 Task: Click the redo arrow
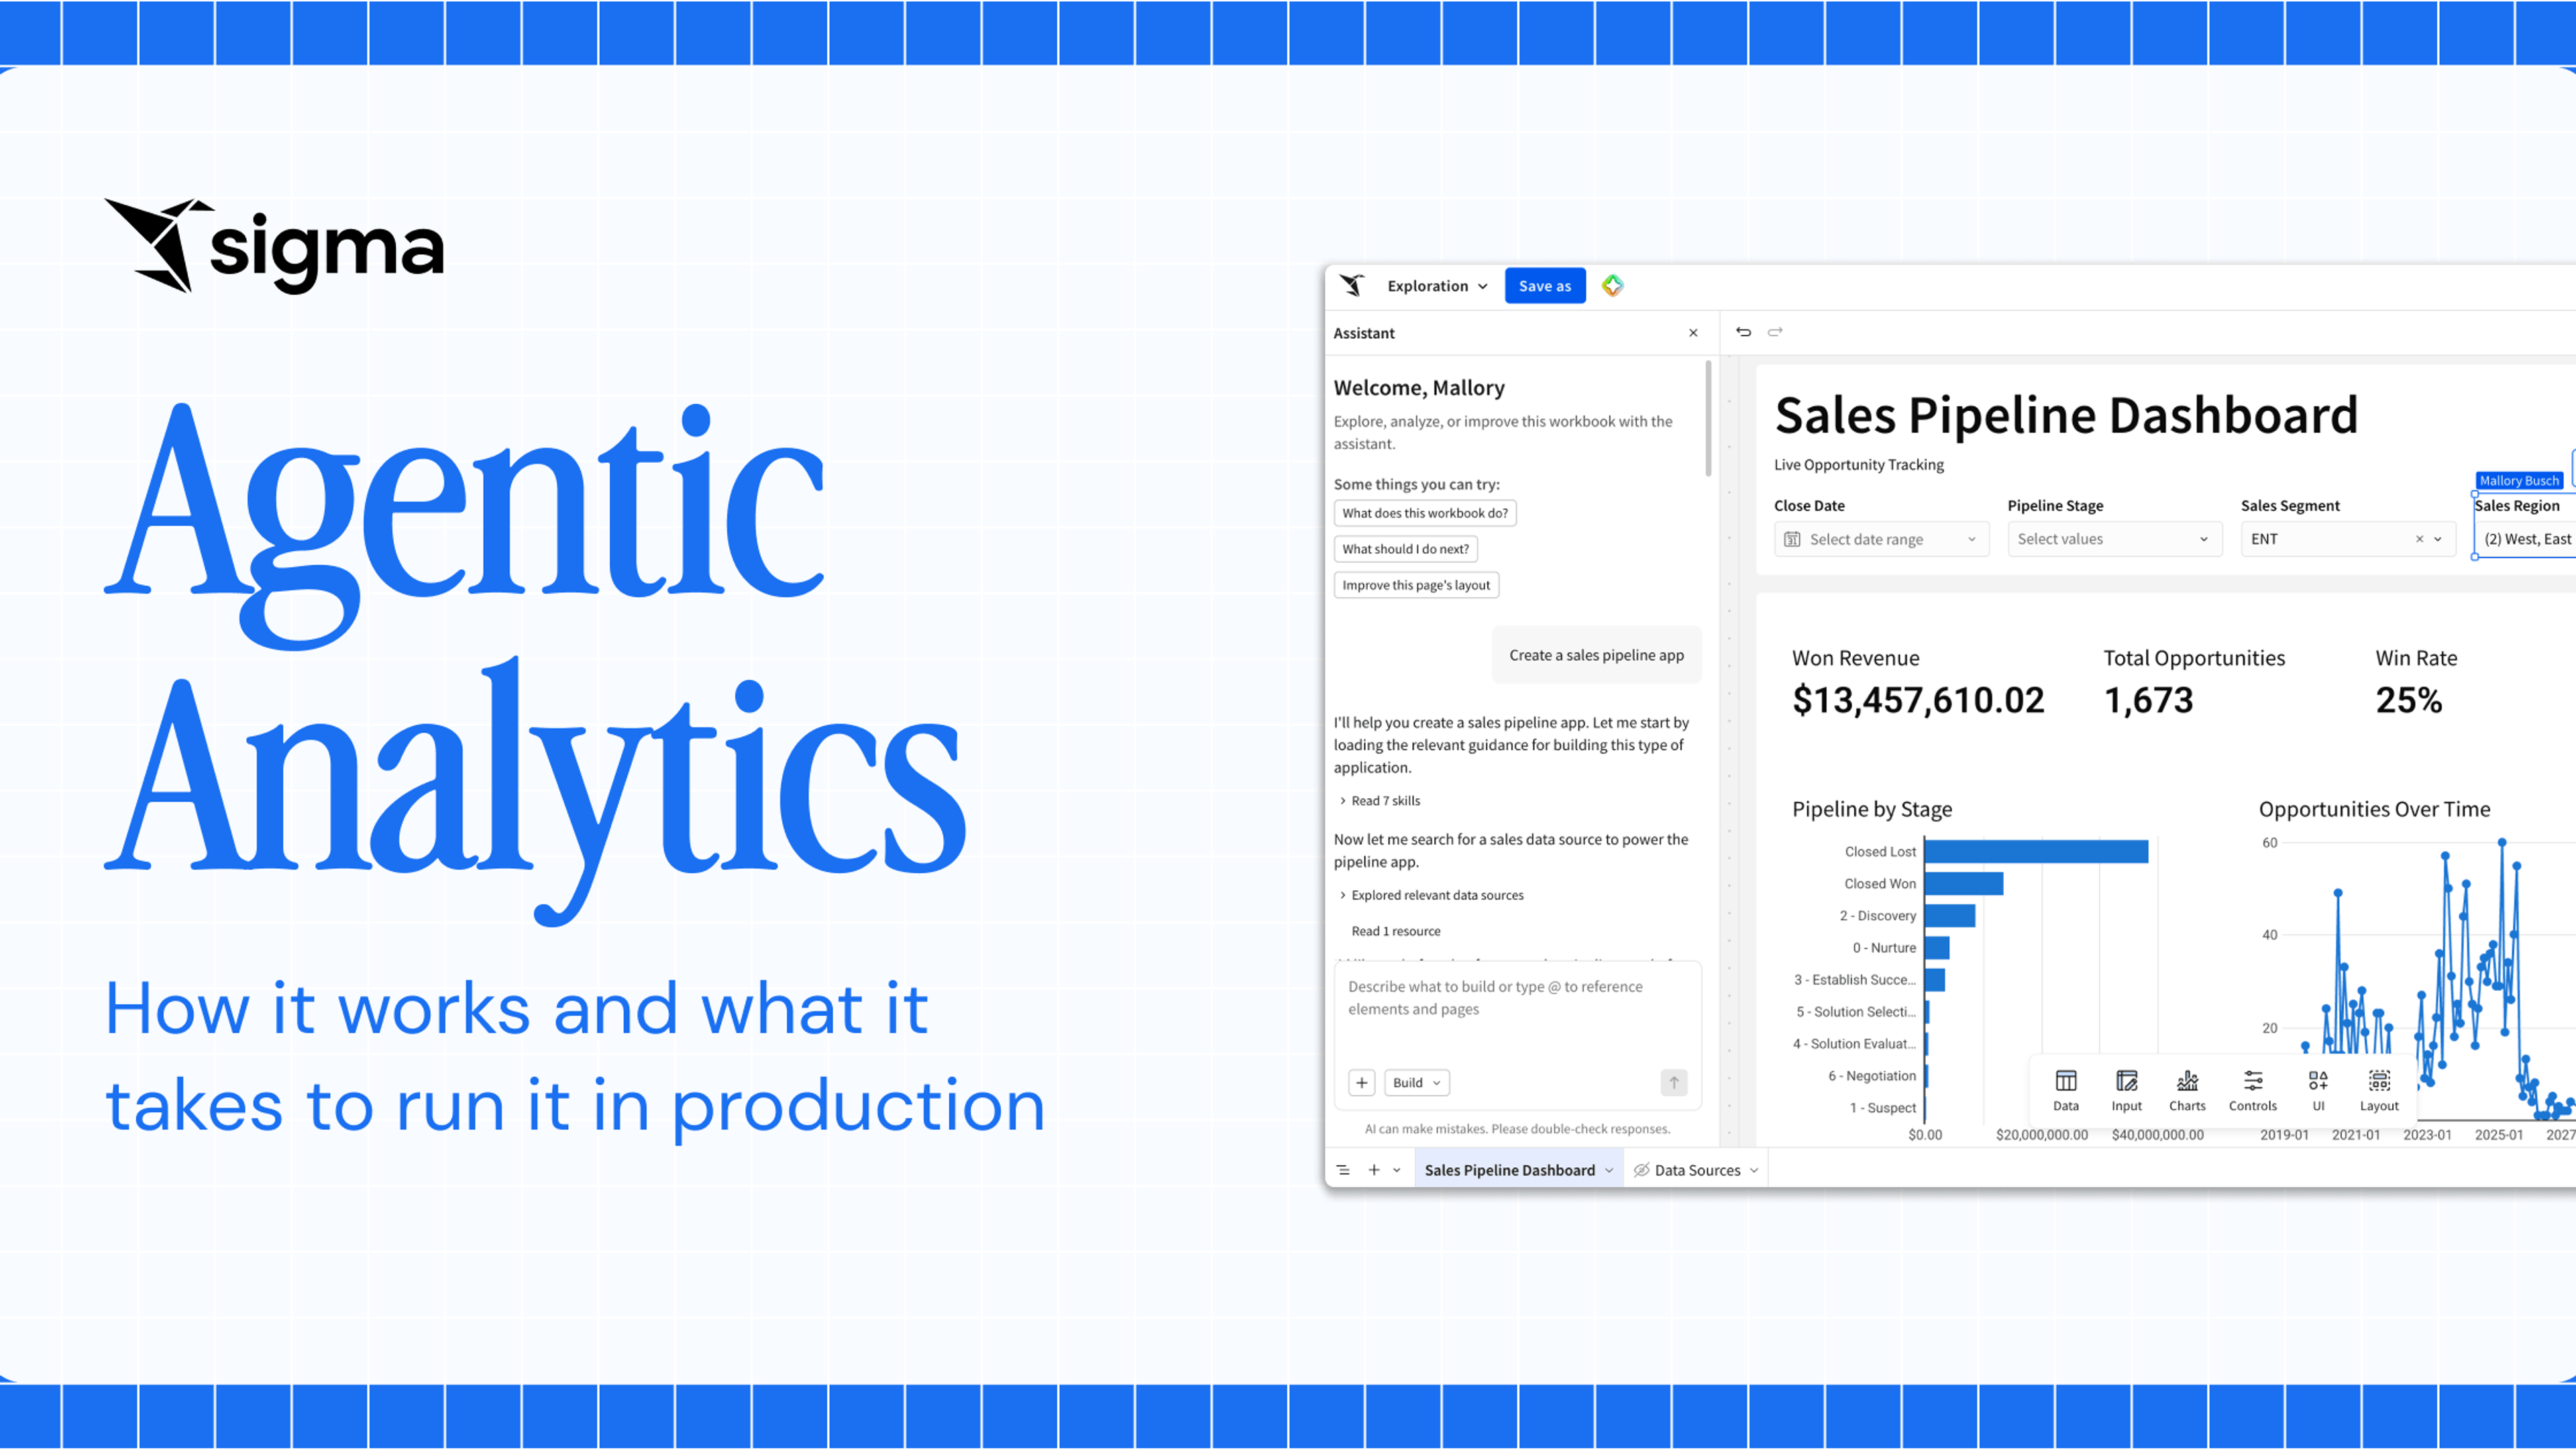(x=1775, y=332)
